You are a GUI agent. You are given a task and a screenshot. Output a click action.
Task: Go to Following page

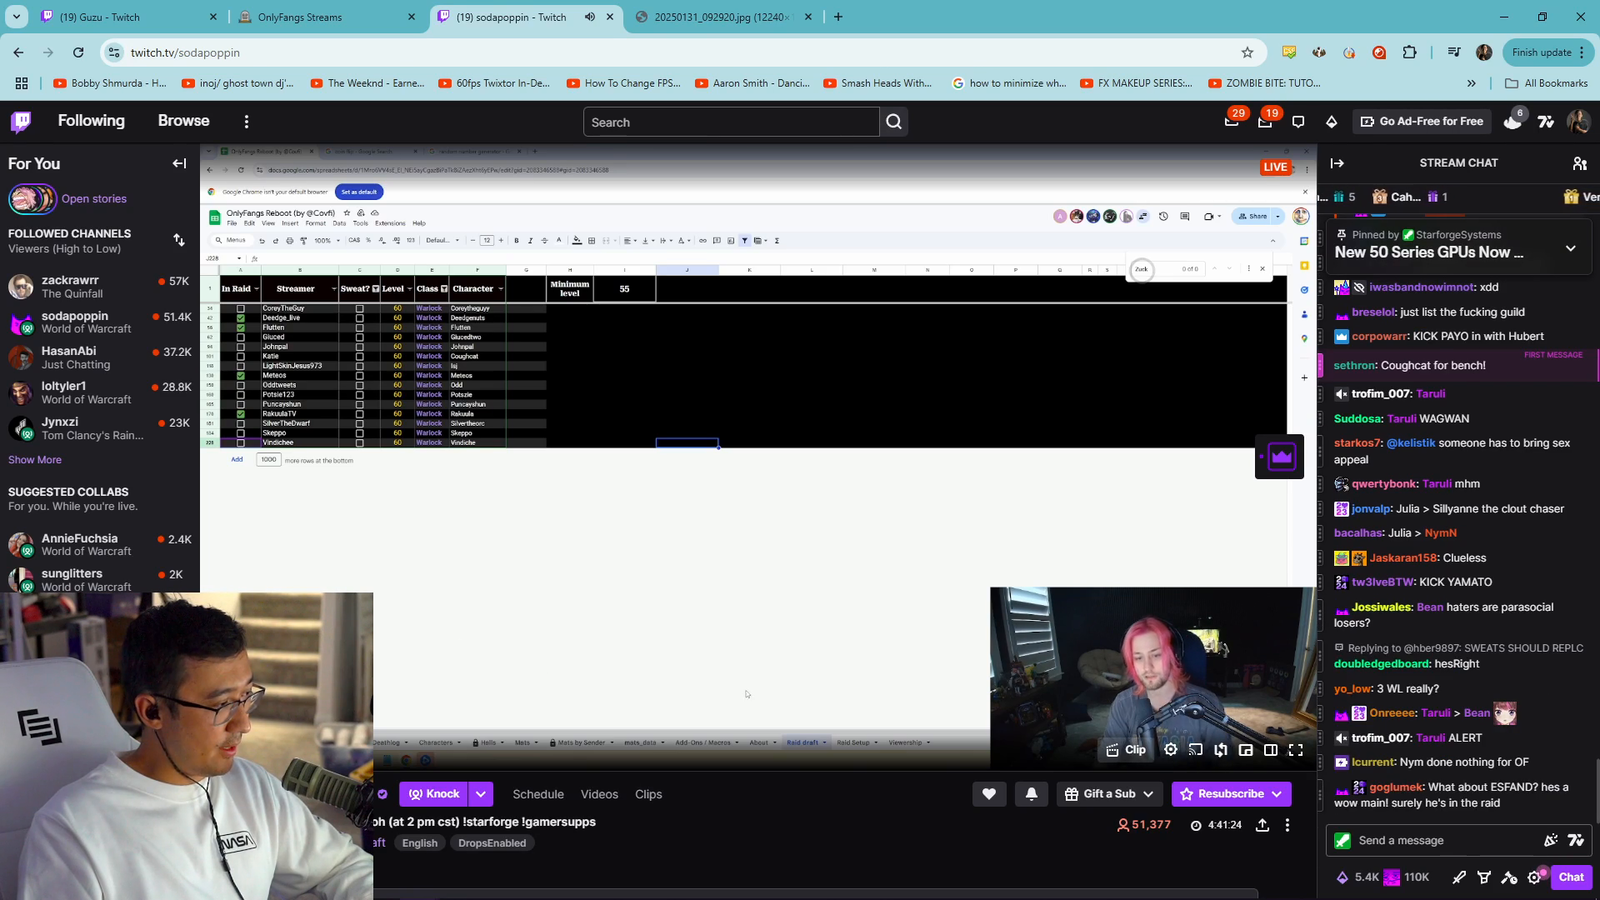(91, 121)
